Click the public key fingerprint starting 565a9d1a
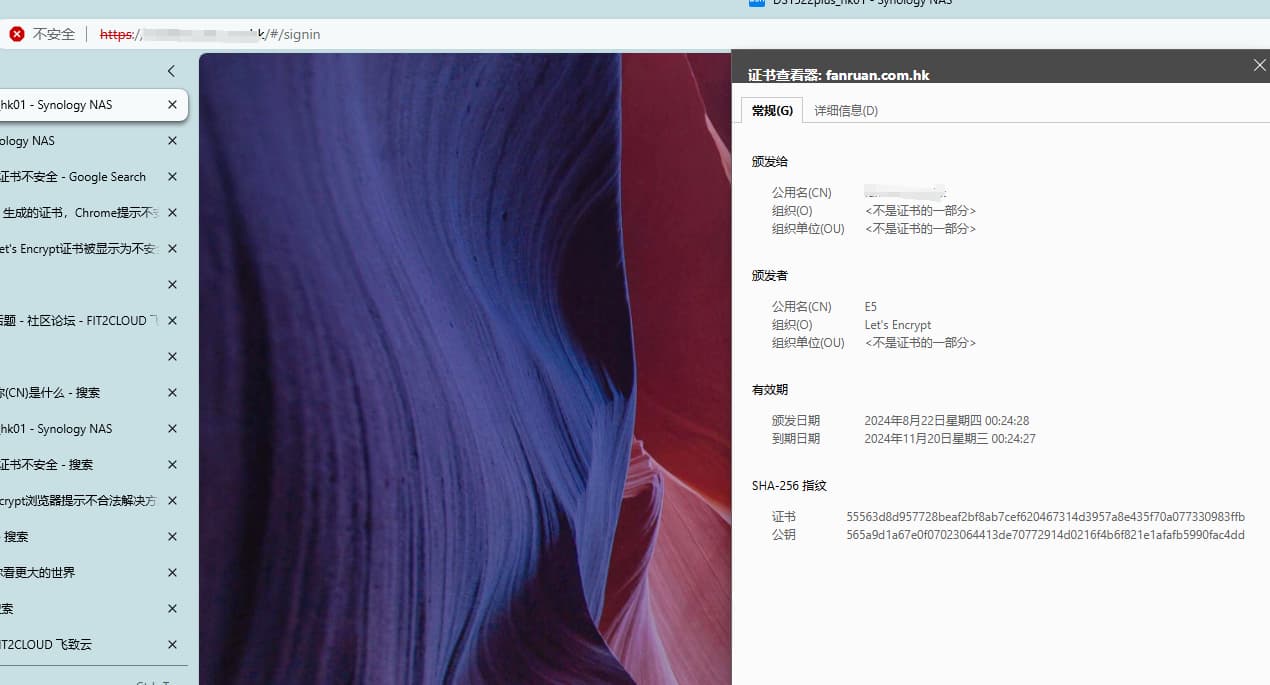 [x=1046, y=535]
